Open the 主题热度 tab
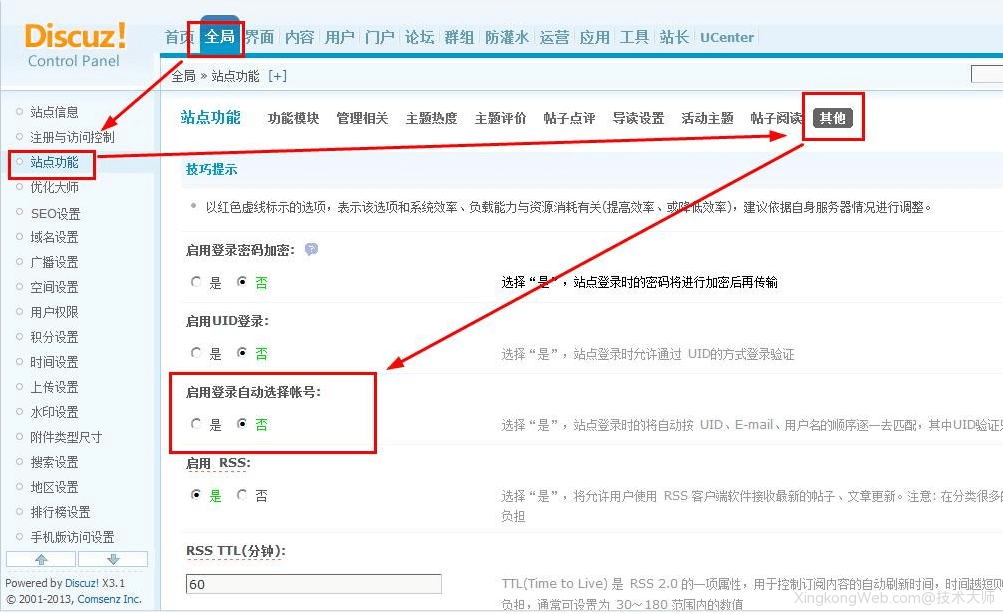 pos(430,117)
